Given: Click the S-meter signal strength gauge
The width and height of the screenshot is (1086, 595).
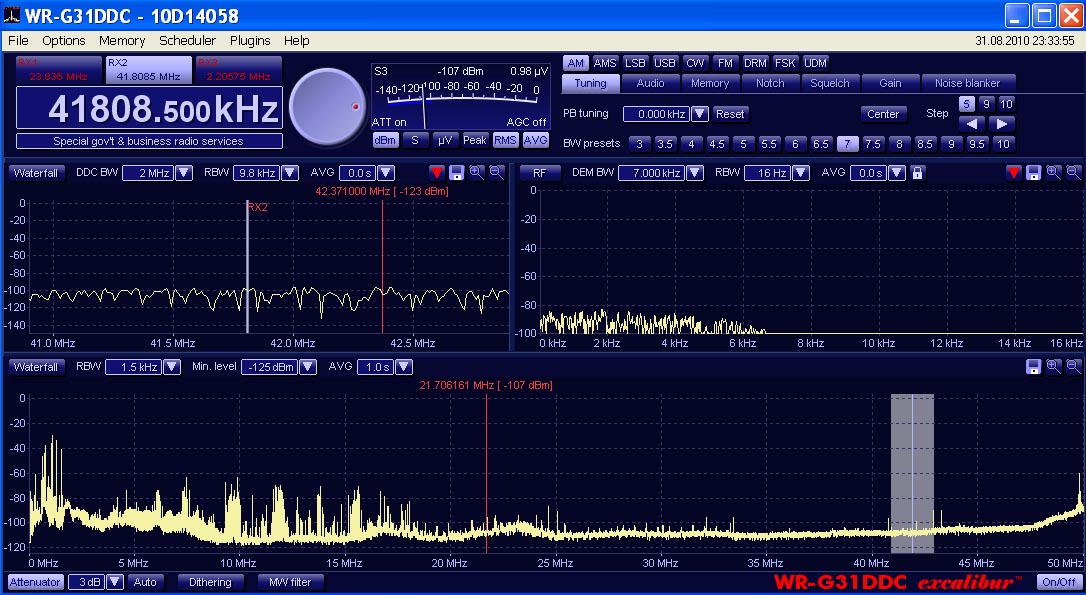Looking at the screenshot, I should coord(461,96).
